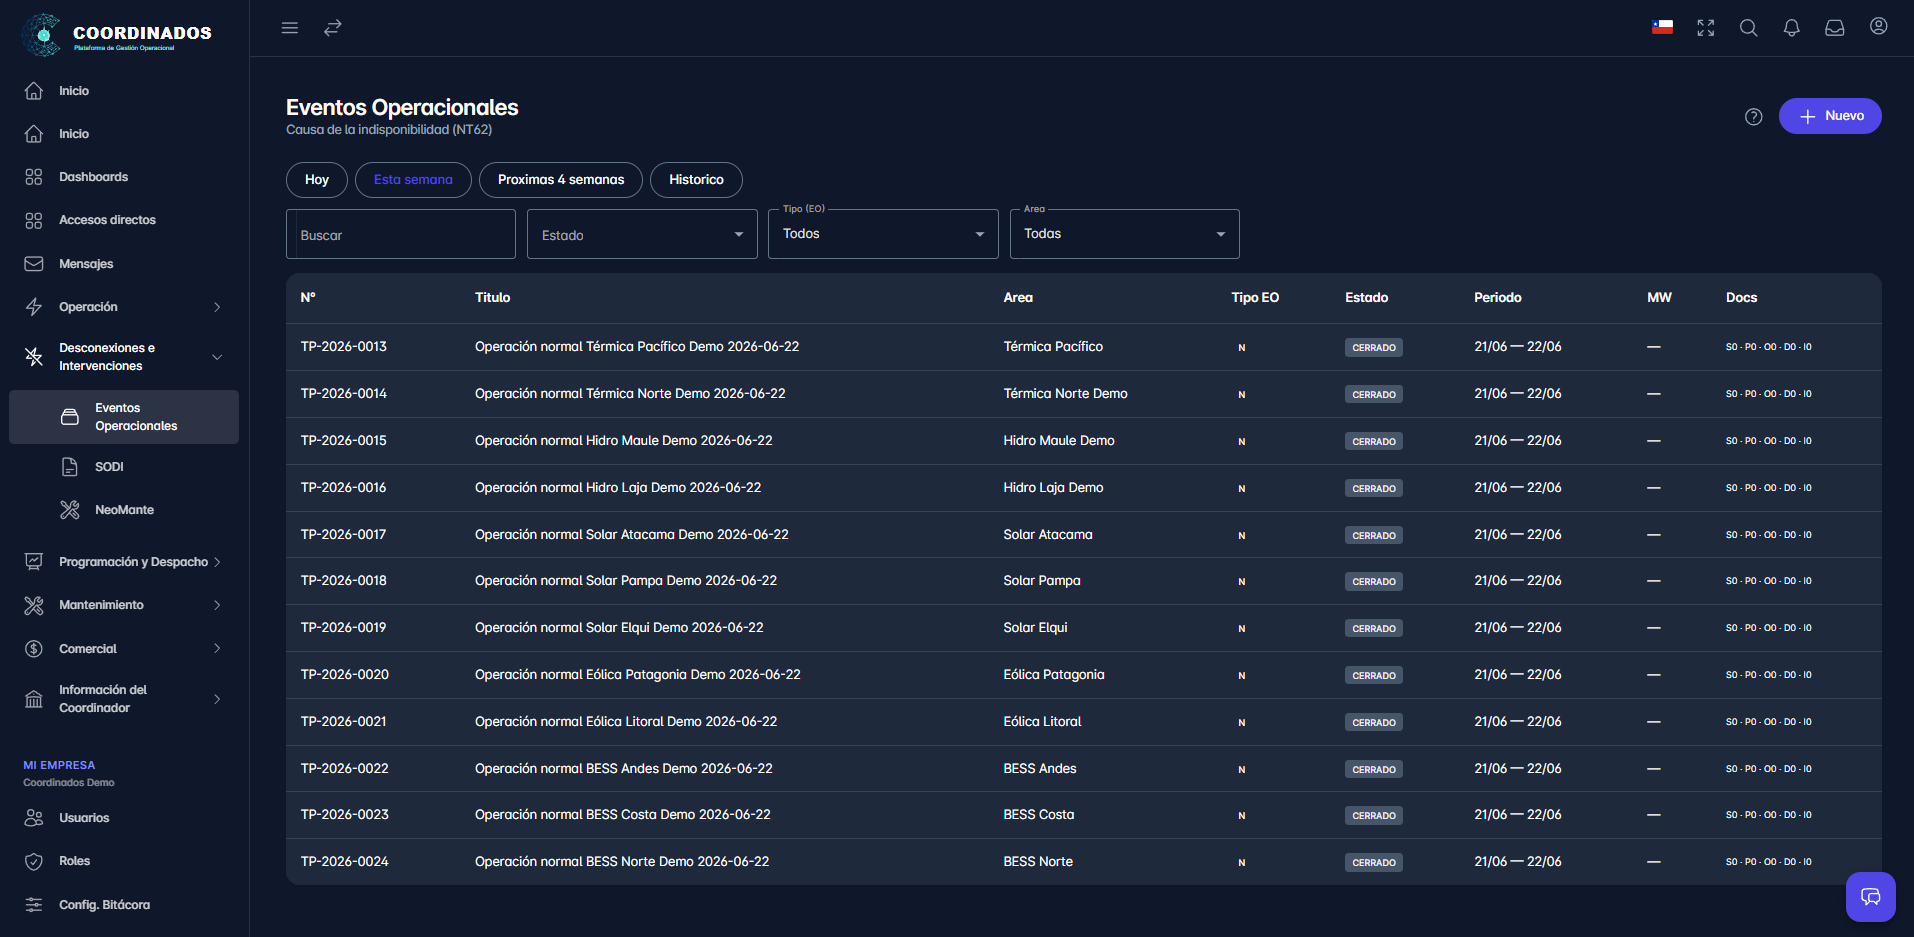Sort by the Titulo column header
This screenshot has width=1914, height=937.
tap(493, 298)
